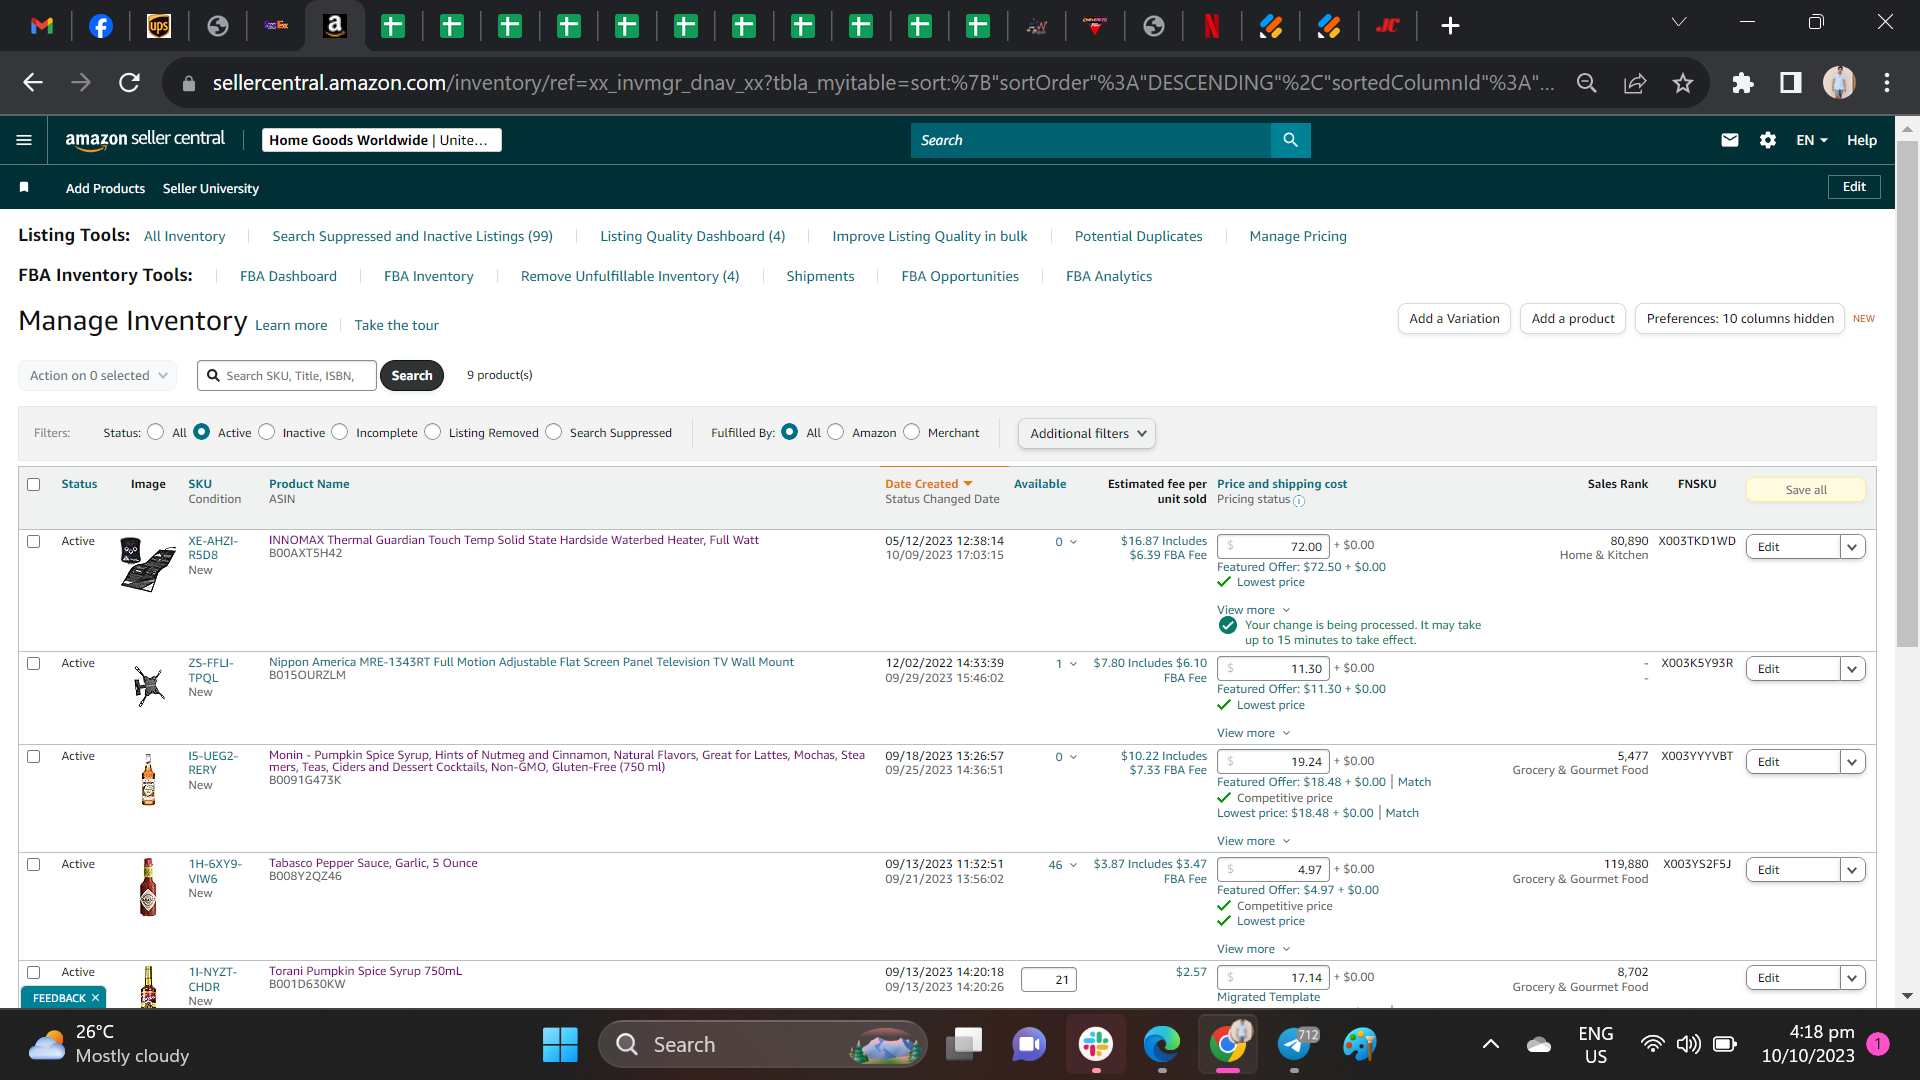Open FBA Inventory tool link
The height and width of the screenshot is (1080, 1920).
click(x=428, y=277)
